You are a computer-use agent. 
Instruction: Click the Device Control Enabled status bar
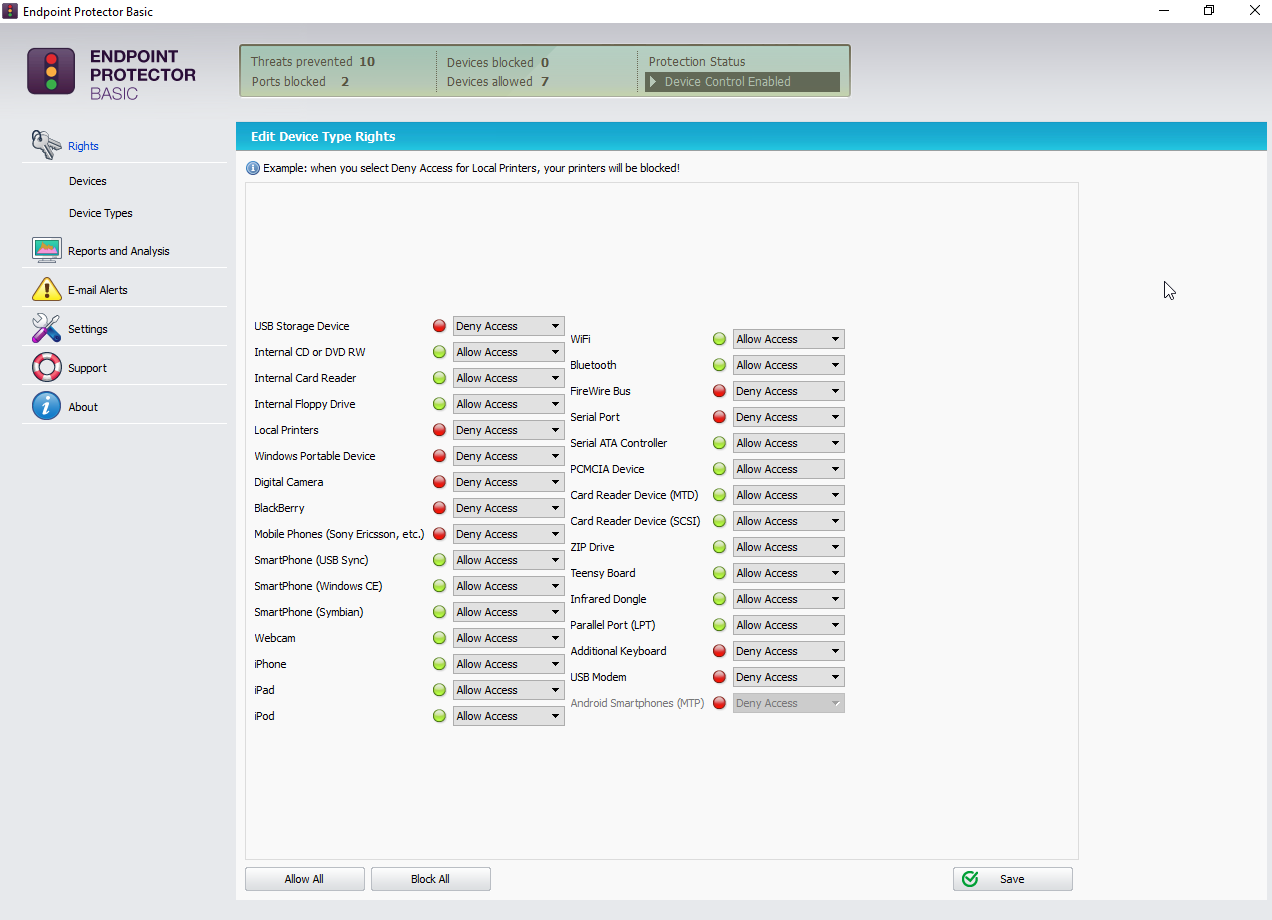tap(742, 82)
